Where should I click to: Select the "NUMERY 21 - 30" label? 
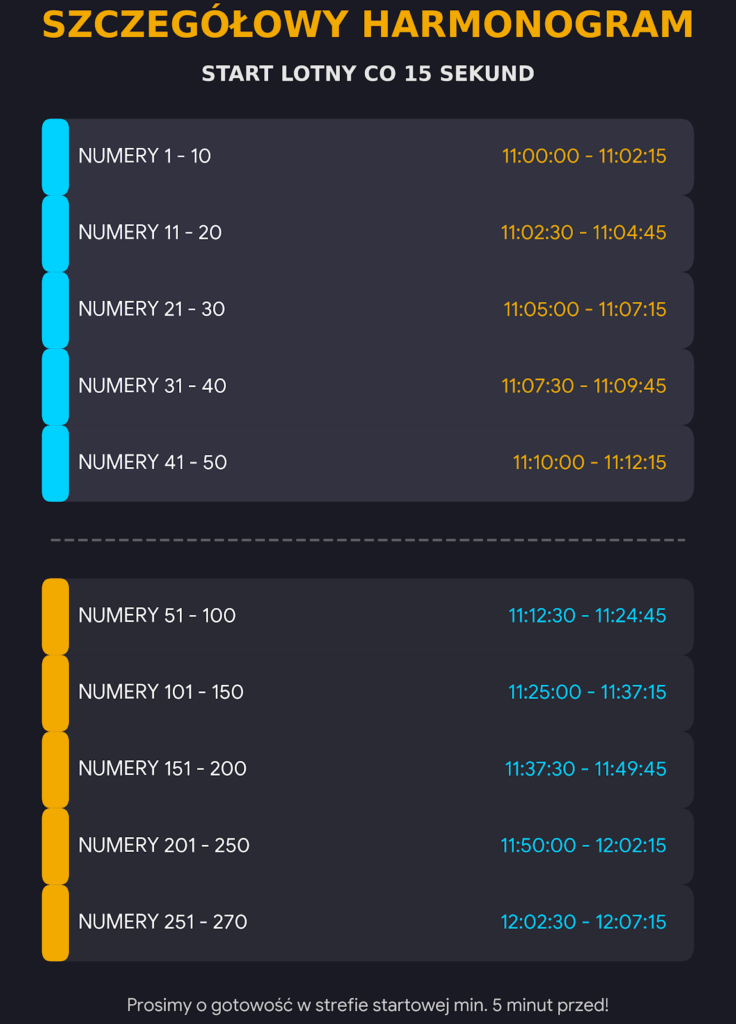pyautogui.click(x=152, y=309)
